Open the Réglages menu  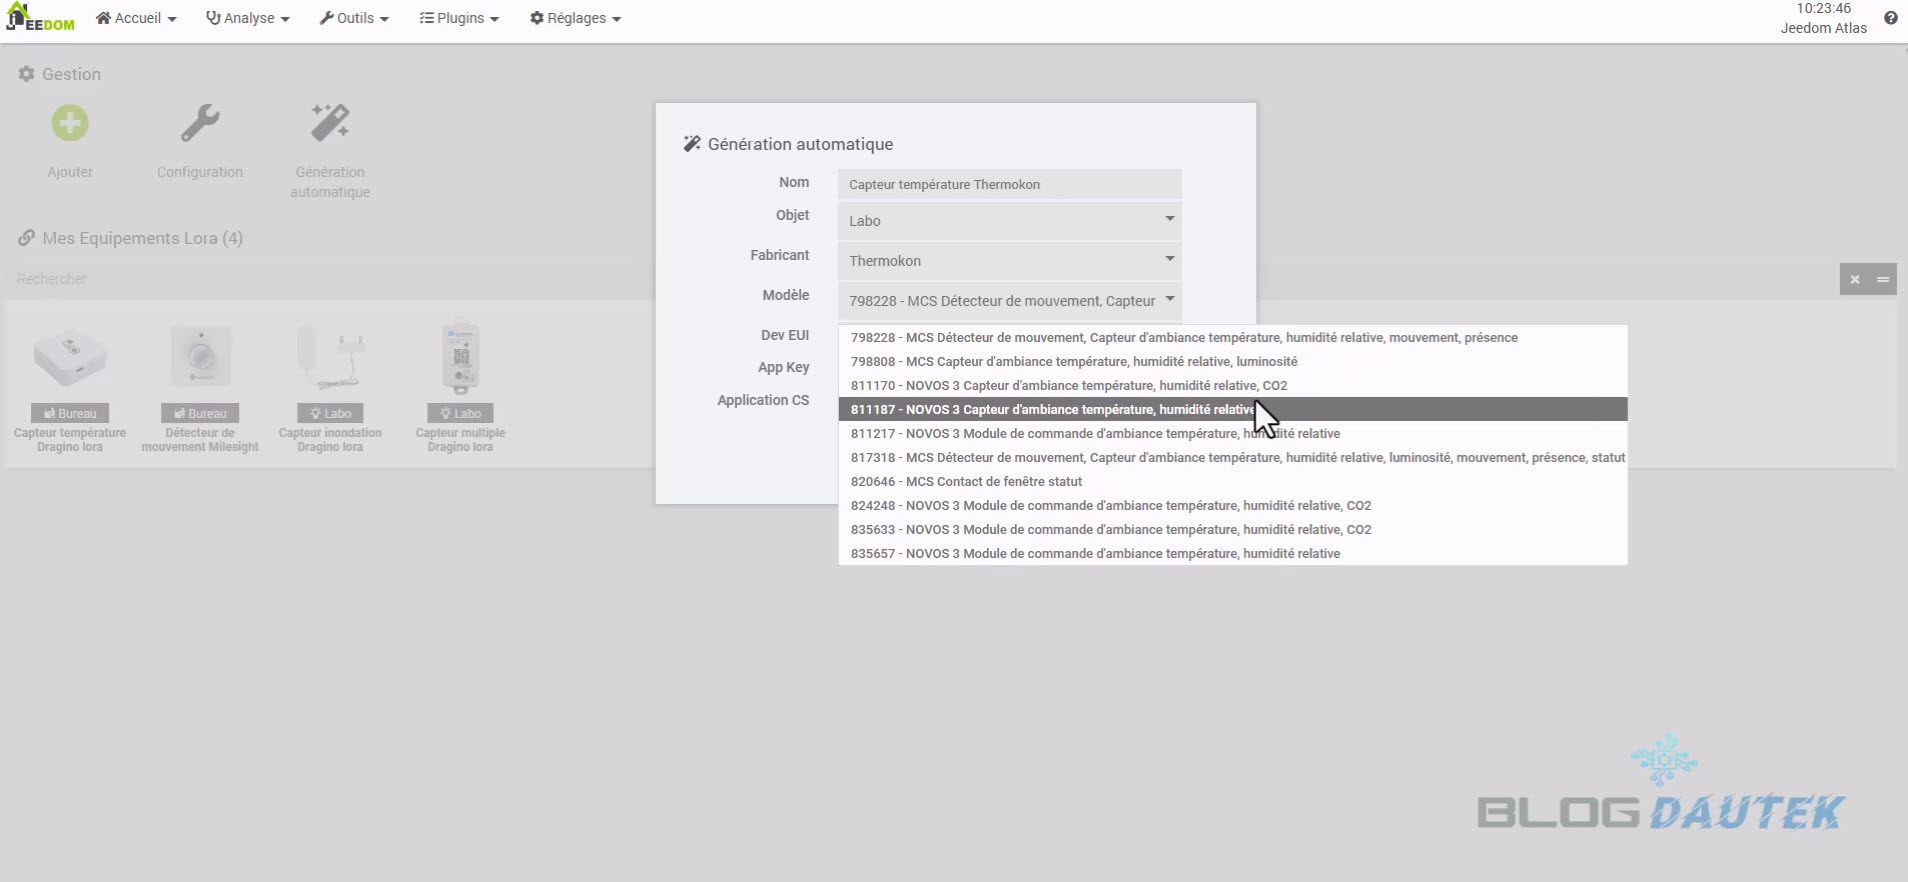tap(575, 18)
